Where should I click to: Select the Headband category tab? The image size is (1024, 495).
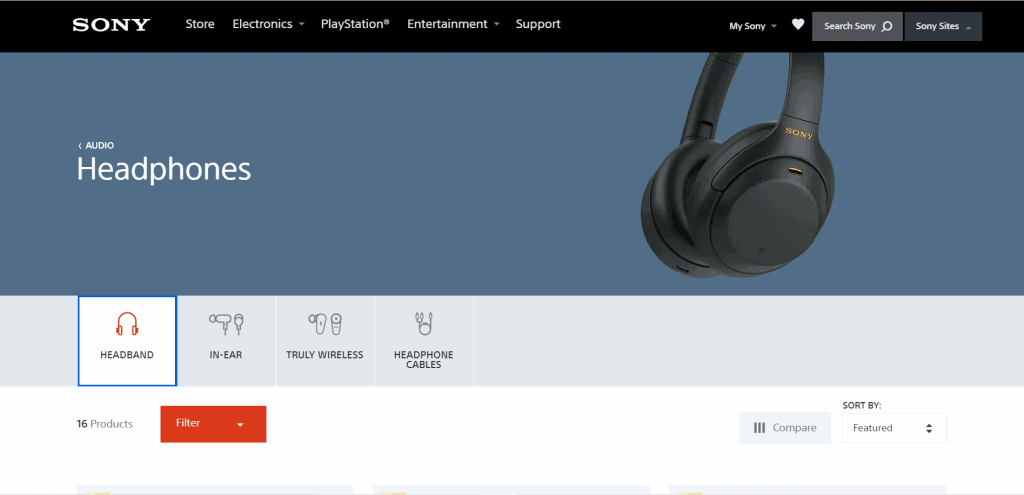tap(127, 341)
